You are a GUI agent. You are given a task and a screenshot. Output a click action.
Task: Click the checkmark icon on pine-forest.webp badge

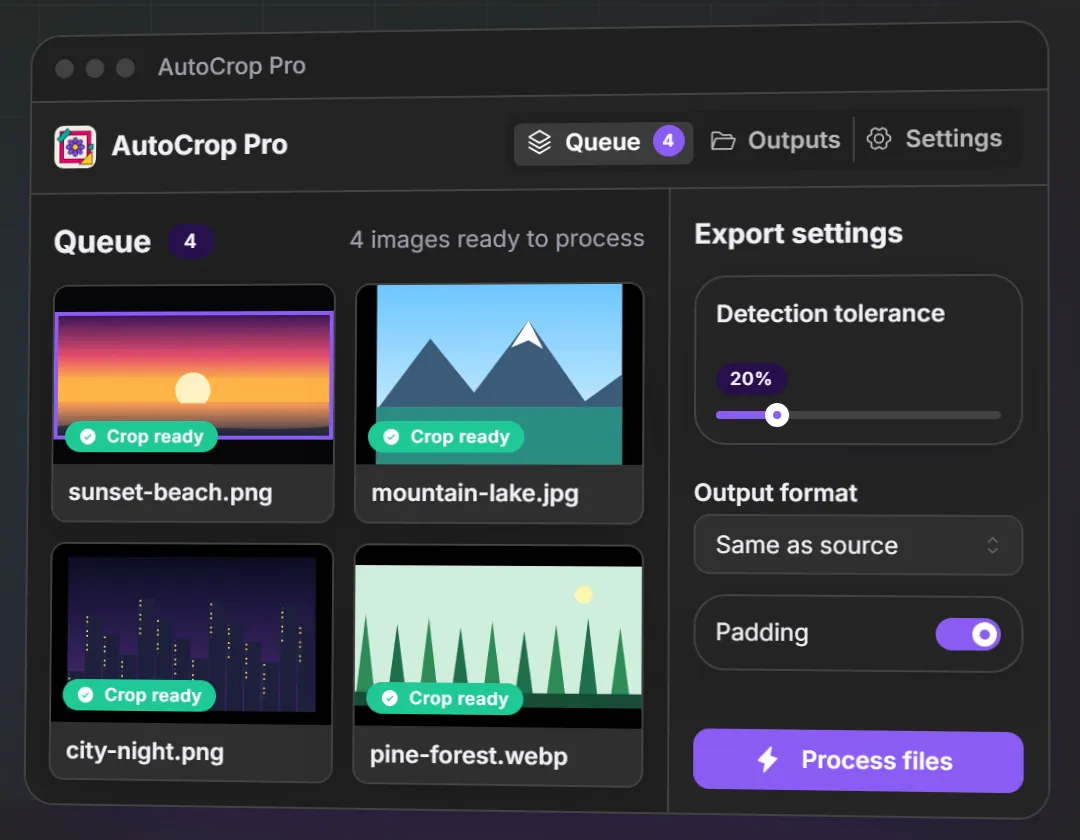pos(390,698)
